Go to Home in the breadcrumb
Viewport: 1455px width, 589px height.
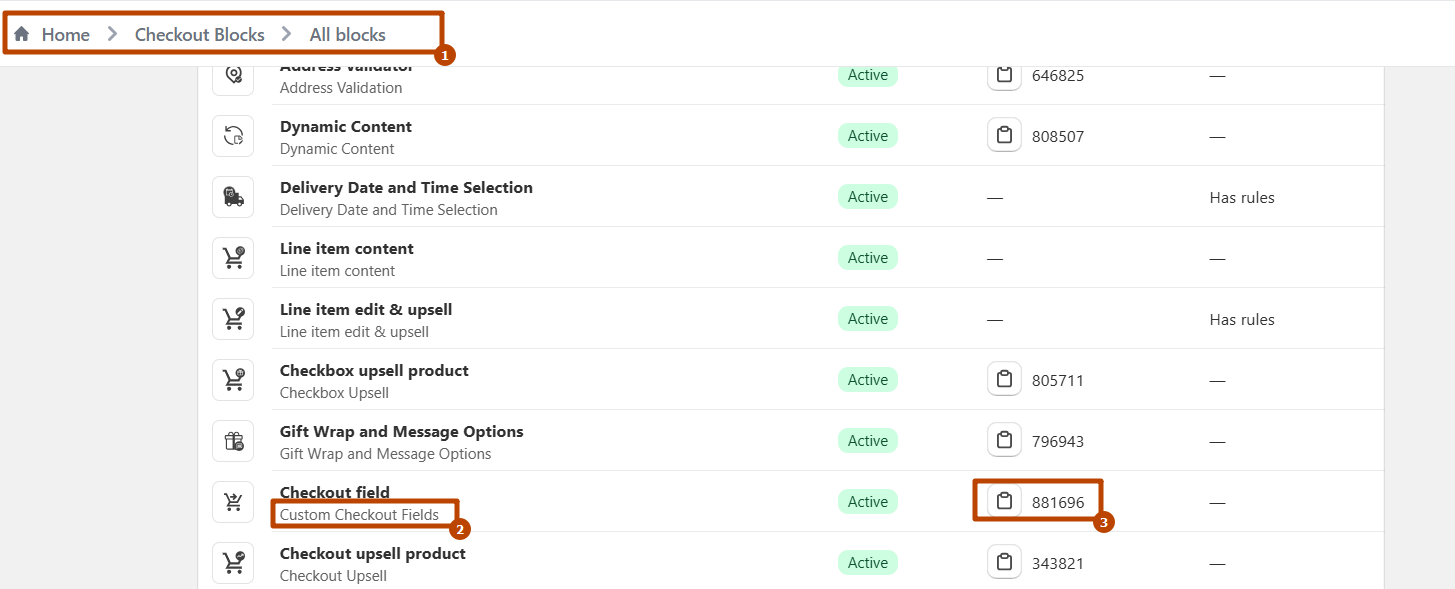[x=65, y=35]
